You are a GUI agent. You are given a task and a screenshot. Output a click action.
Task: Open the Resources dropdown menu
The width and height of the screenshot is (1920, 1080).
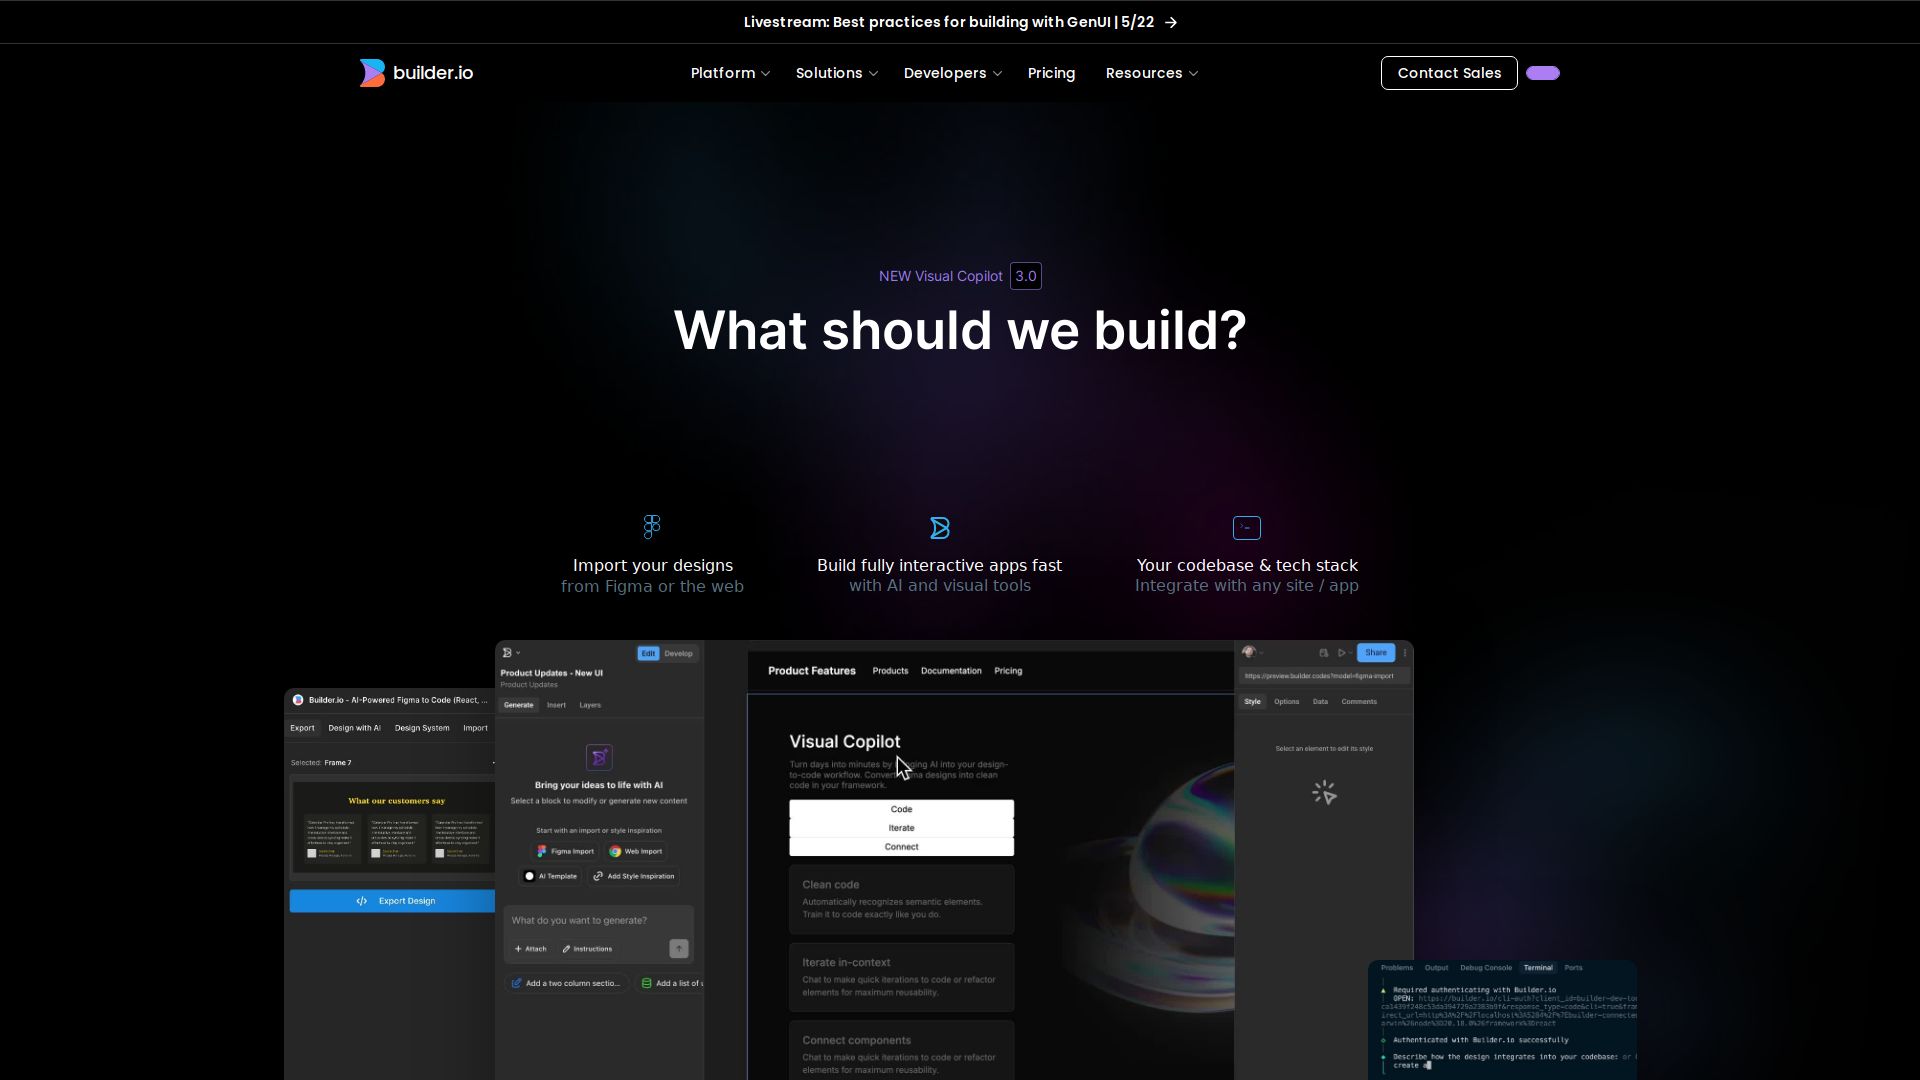[x=1151, y=73]
